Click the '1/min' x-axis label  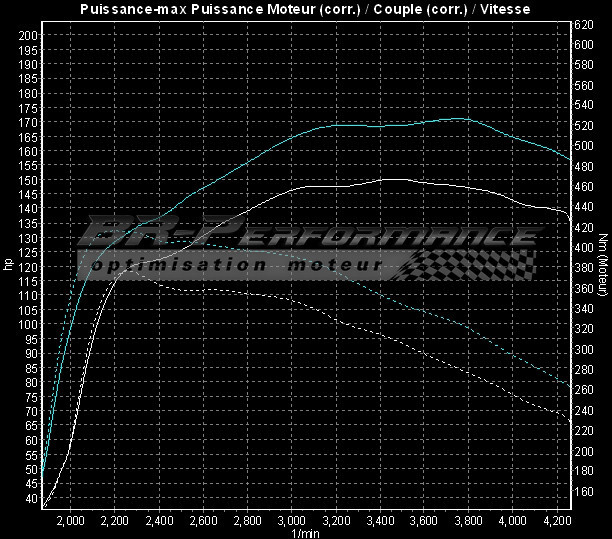[x=306, y=532]
